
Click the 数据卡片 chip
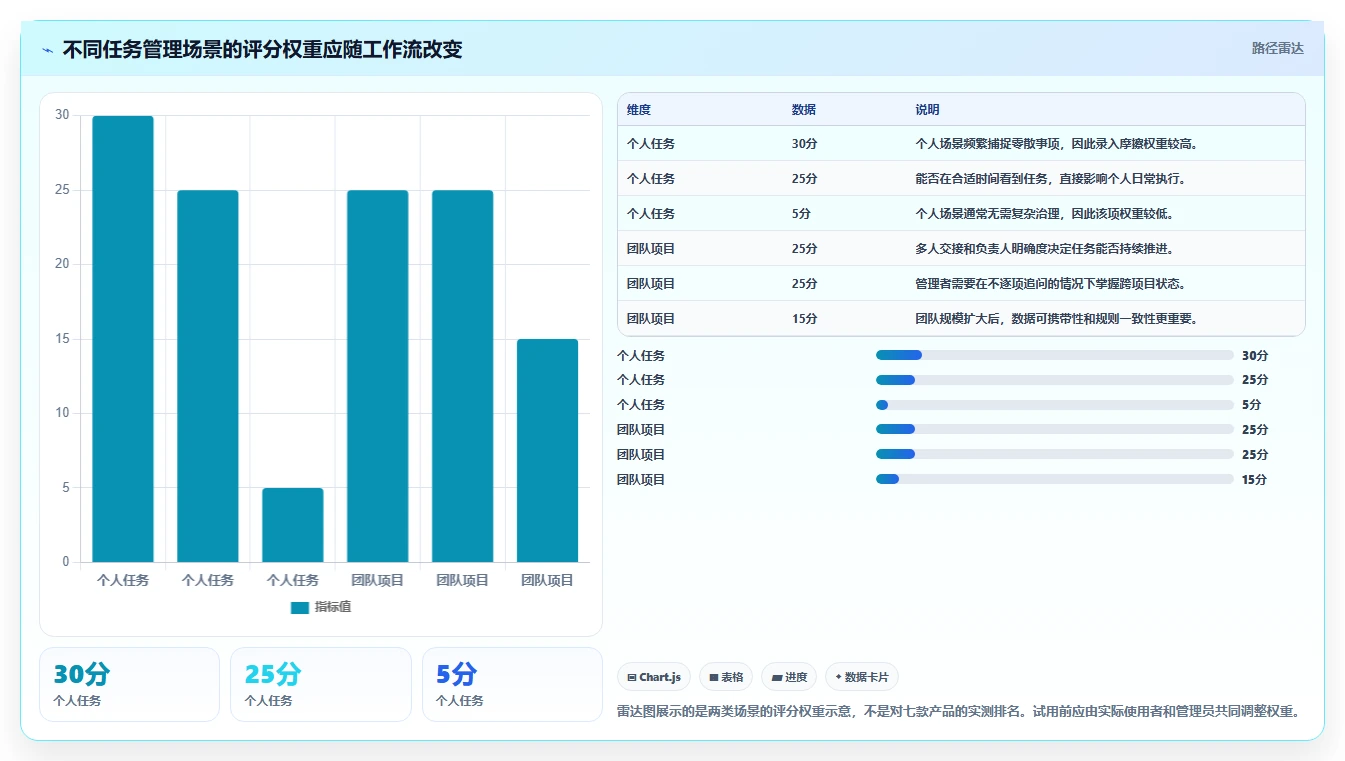[861, 677]
